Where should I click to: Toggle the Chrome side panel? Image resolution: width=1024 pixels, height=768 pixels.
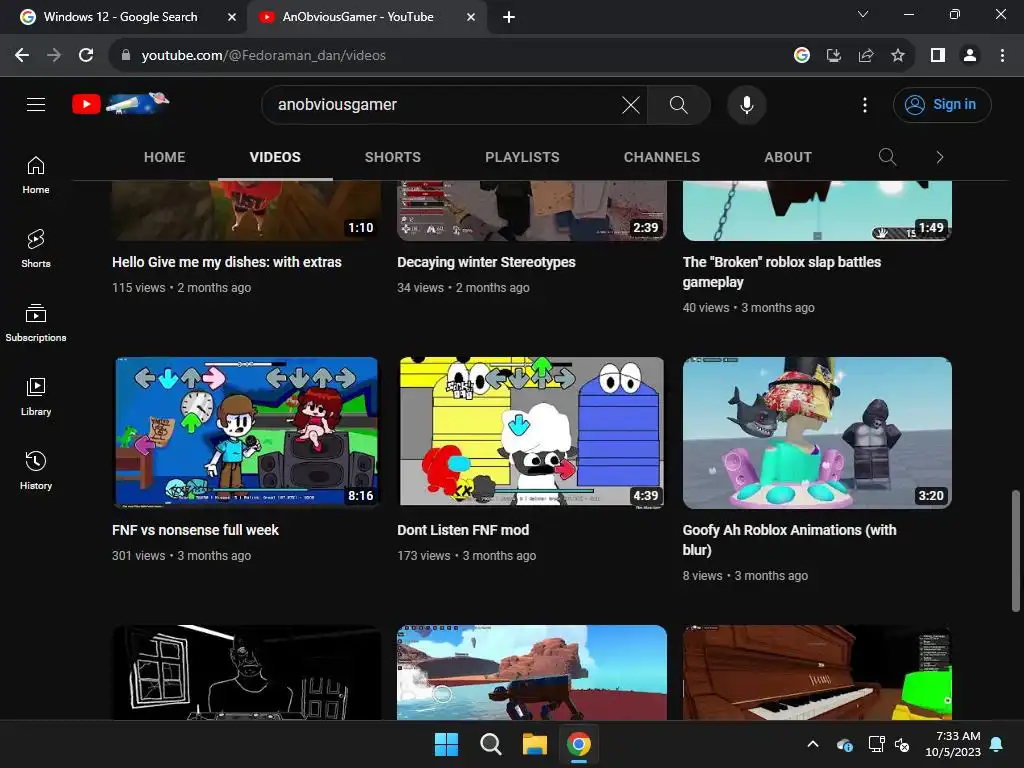click(x=938, y=56)
